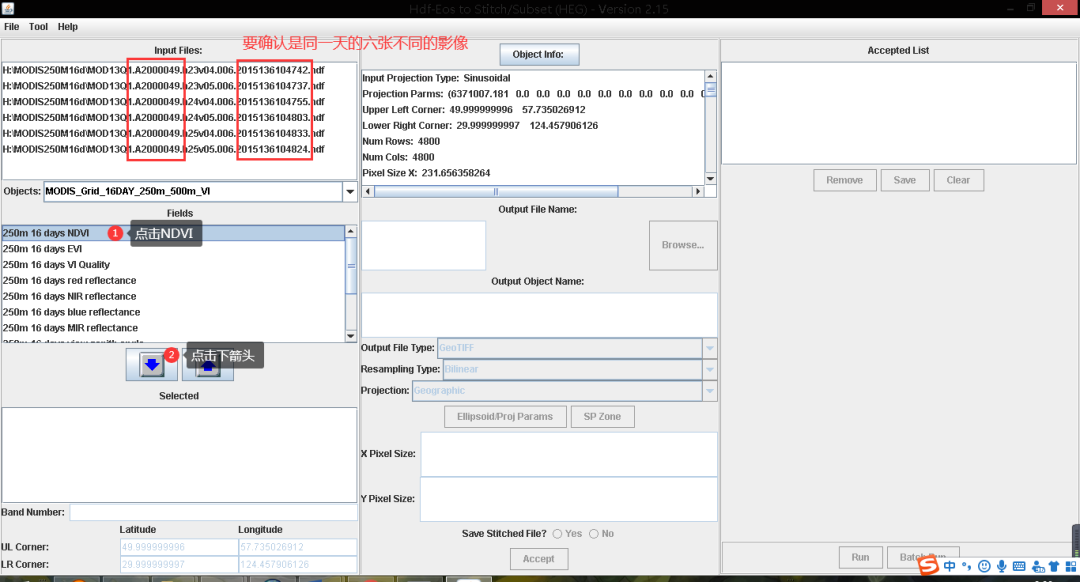
Task: Click the blue down-arrow field select button
Action: (x=152, y=364)
